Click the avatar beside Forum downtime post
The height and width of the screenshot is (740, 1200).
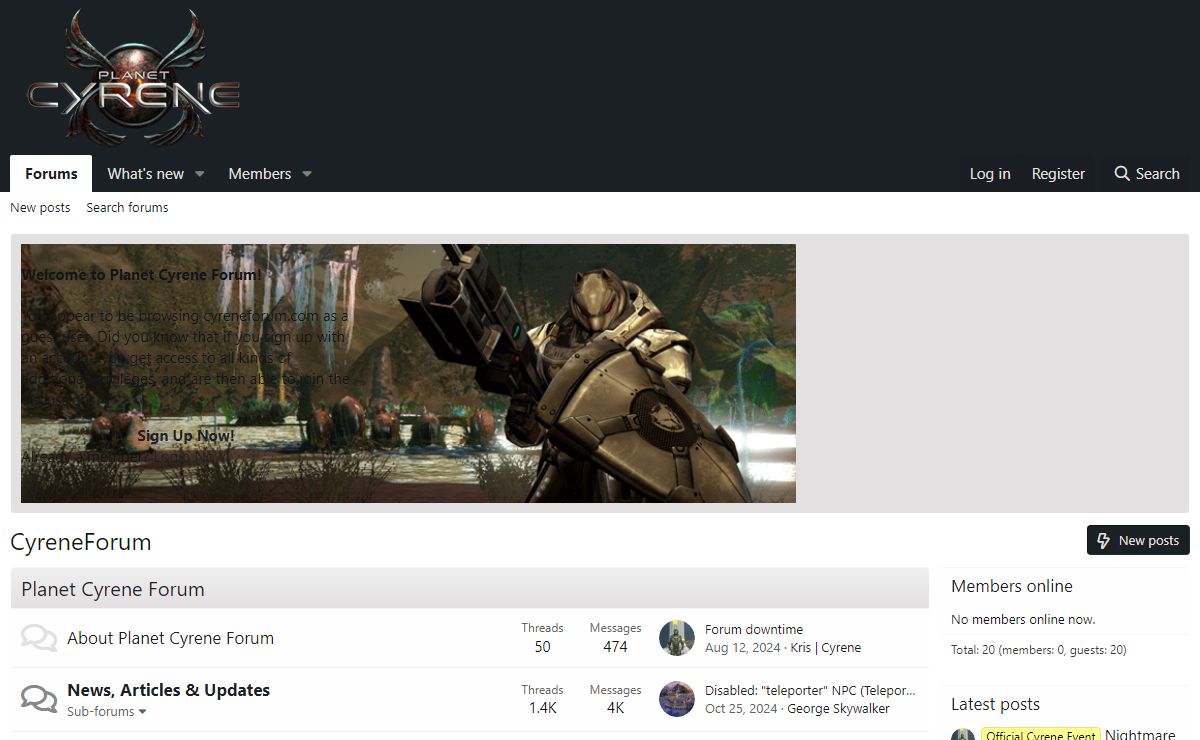(x=677, y=638)
